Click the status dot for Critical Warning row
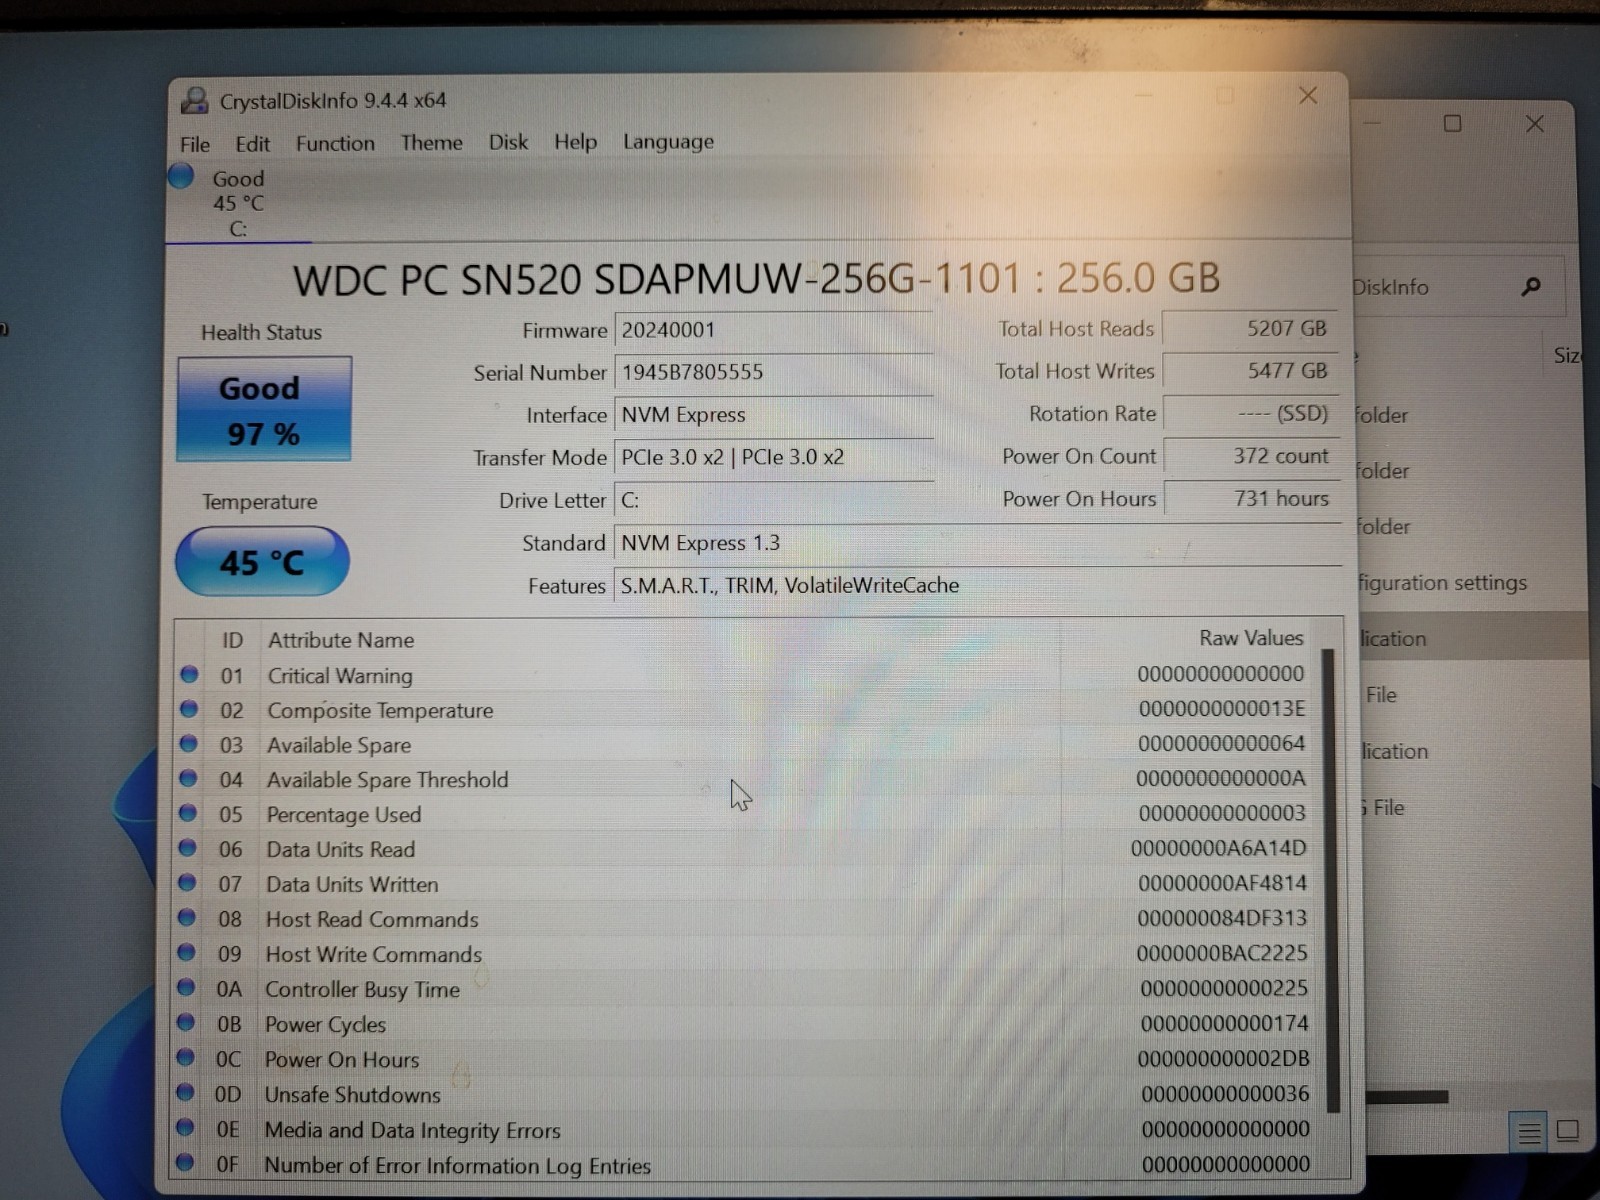 189,674
